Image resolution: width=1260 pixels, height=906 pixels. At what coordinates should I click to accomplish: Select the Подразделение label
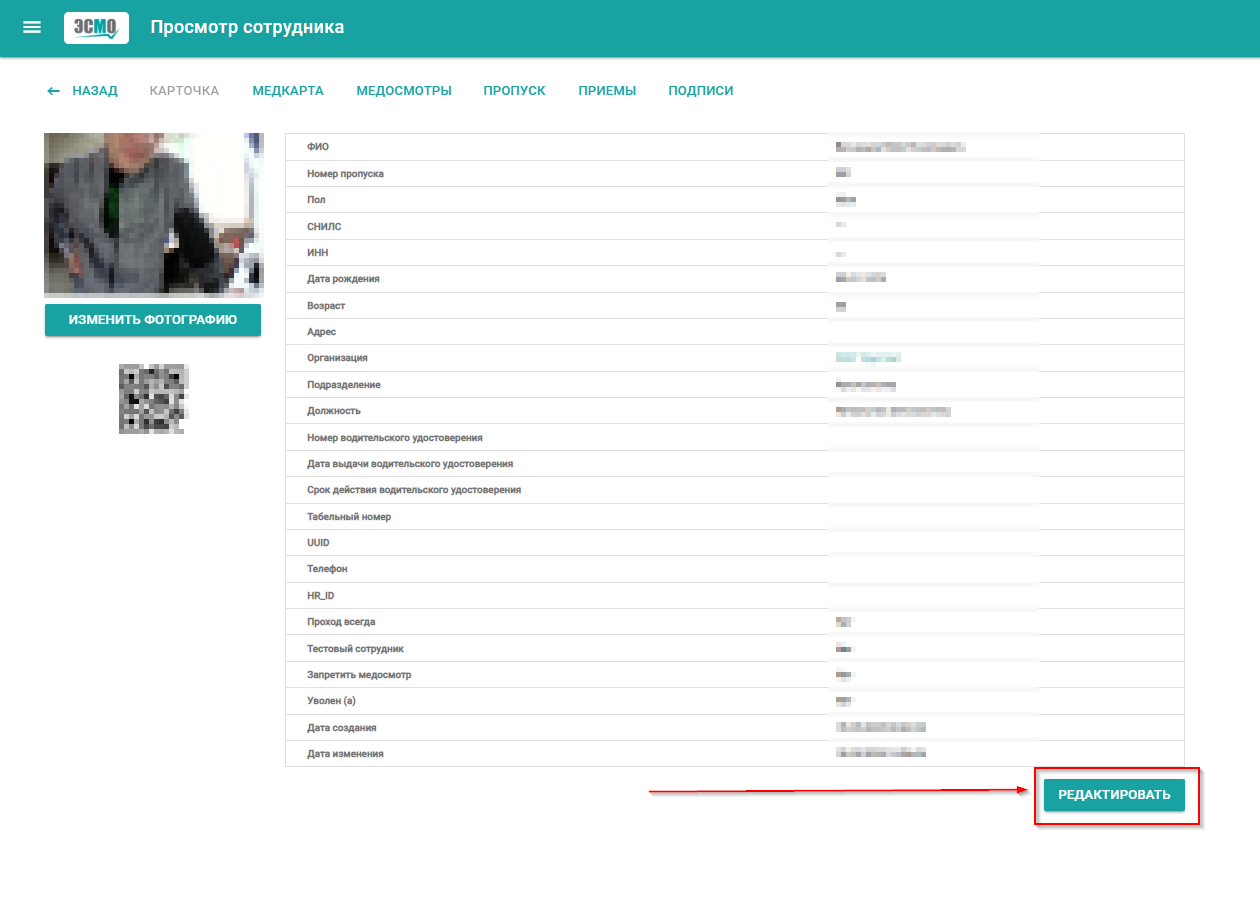coord(344,385)
